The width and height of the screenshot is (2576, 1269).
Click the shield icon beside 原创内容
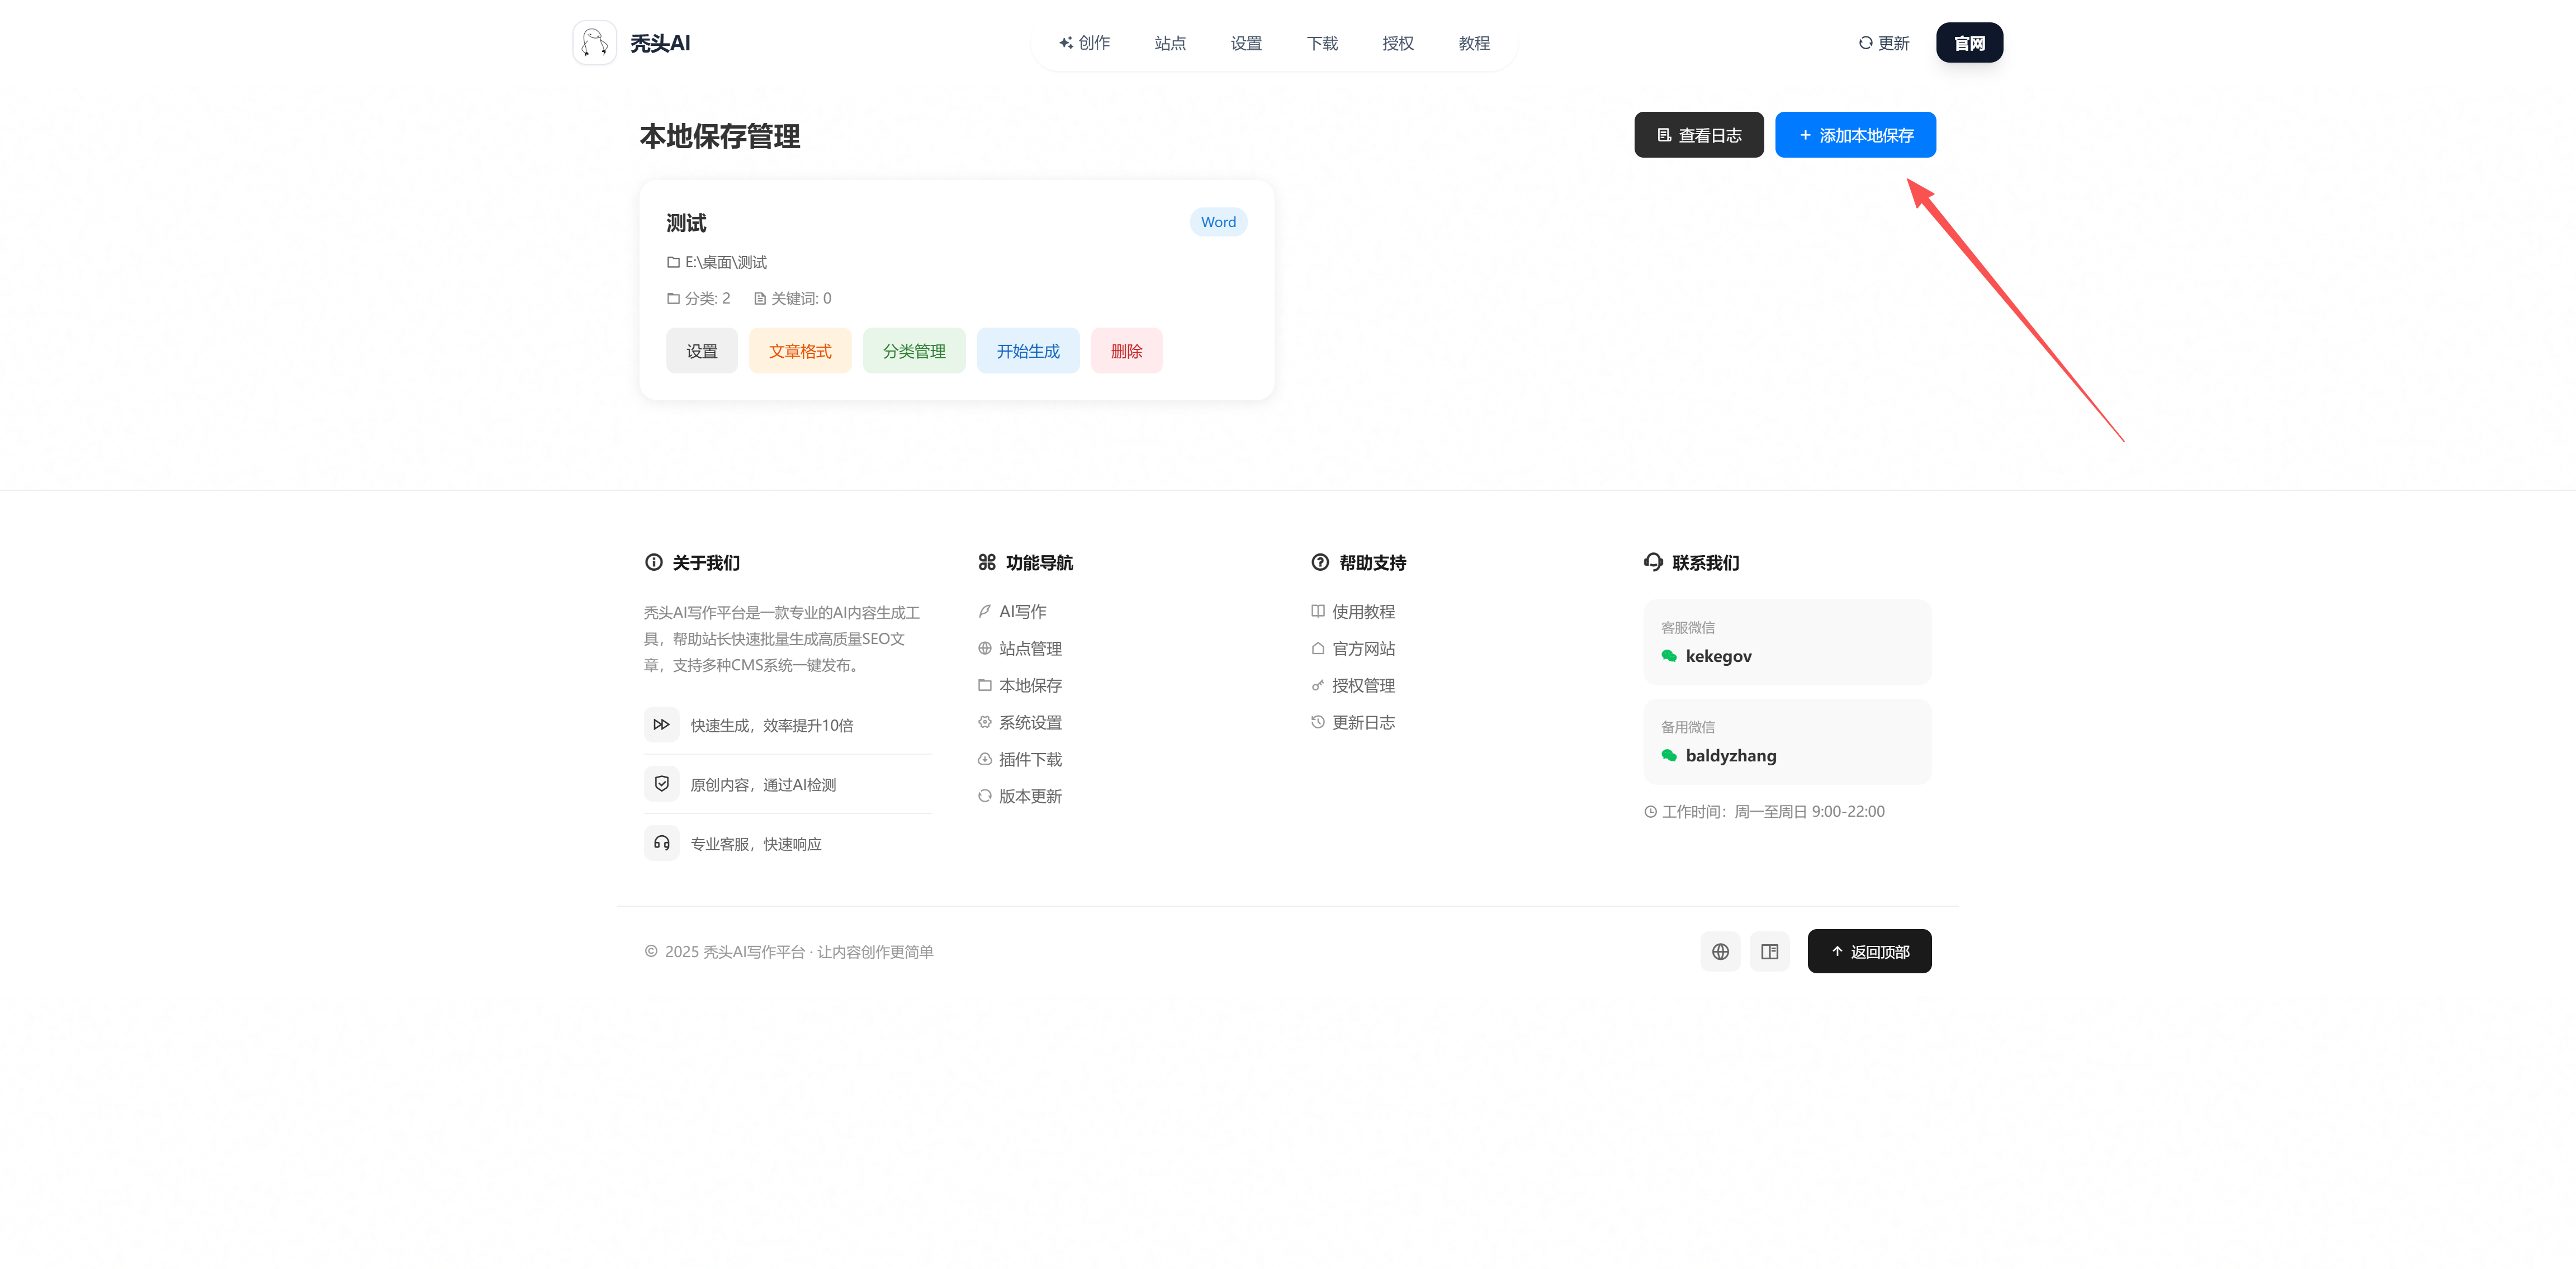click(x=661, y=783)
